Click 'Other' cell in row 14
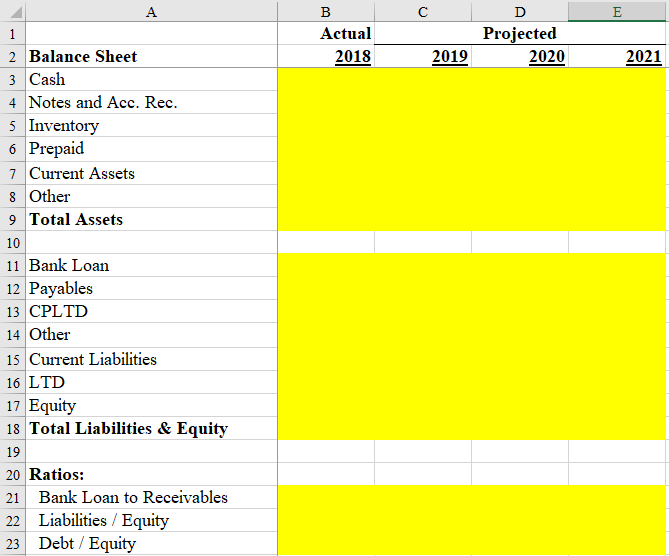Screen dimensions: 669x556 pyautogui.click(x=151, y=335)
